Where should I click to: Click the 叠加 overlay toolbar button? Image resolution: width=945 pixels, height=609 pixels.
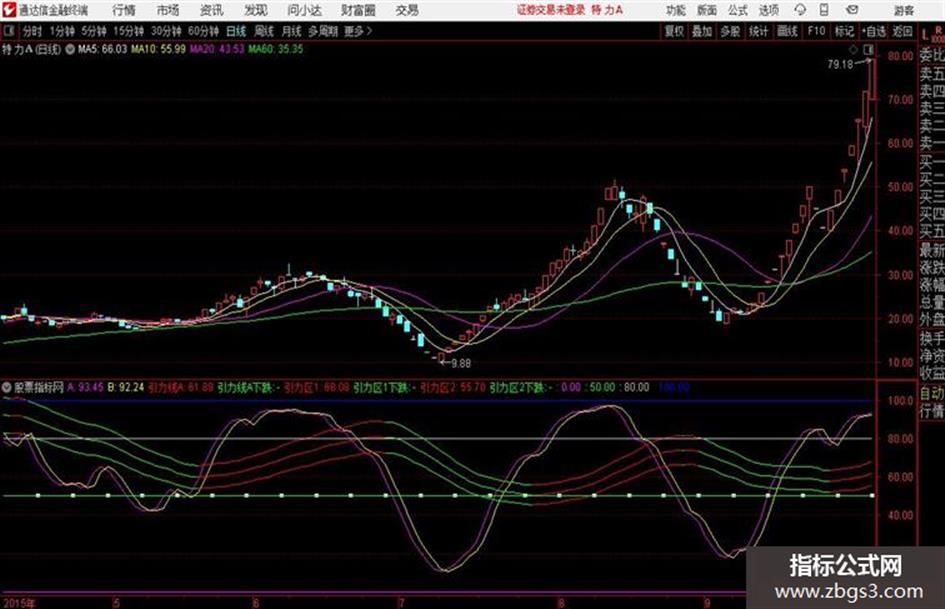click(702, 31)
